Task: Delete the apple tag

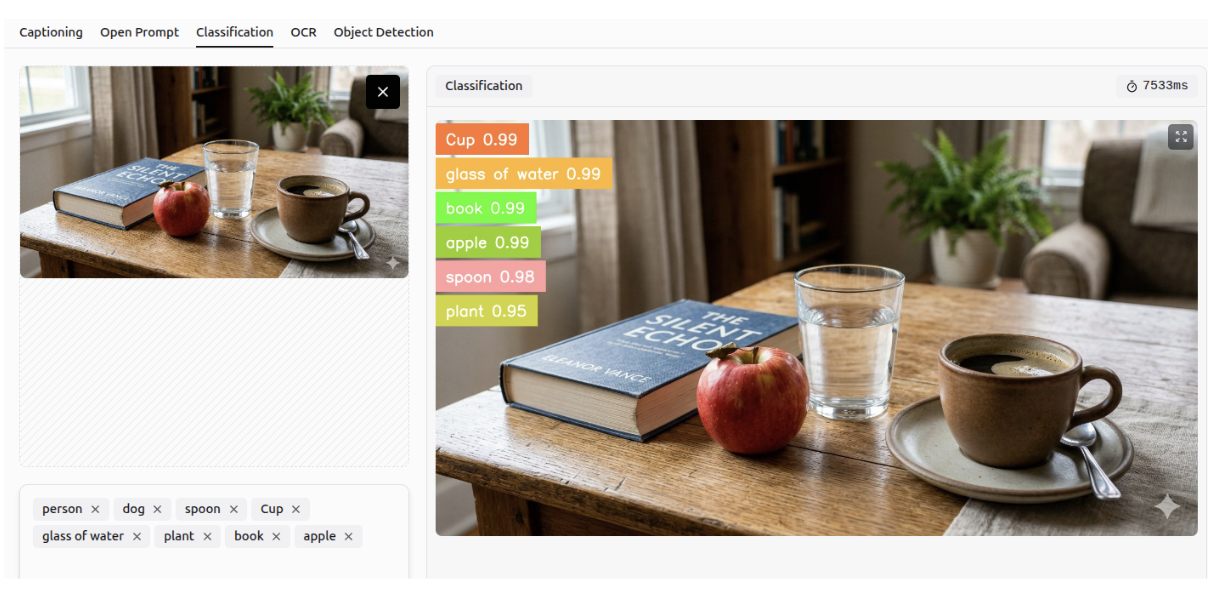Action: [x=348, y=536]
